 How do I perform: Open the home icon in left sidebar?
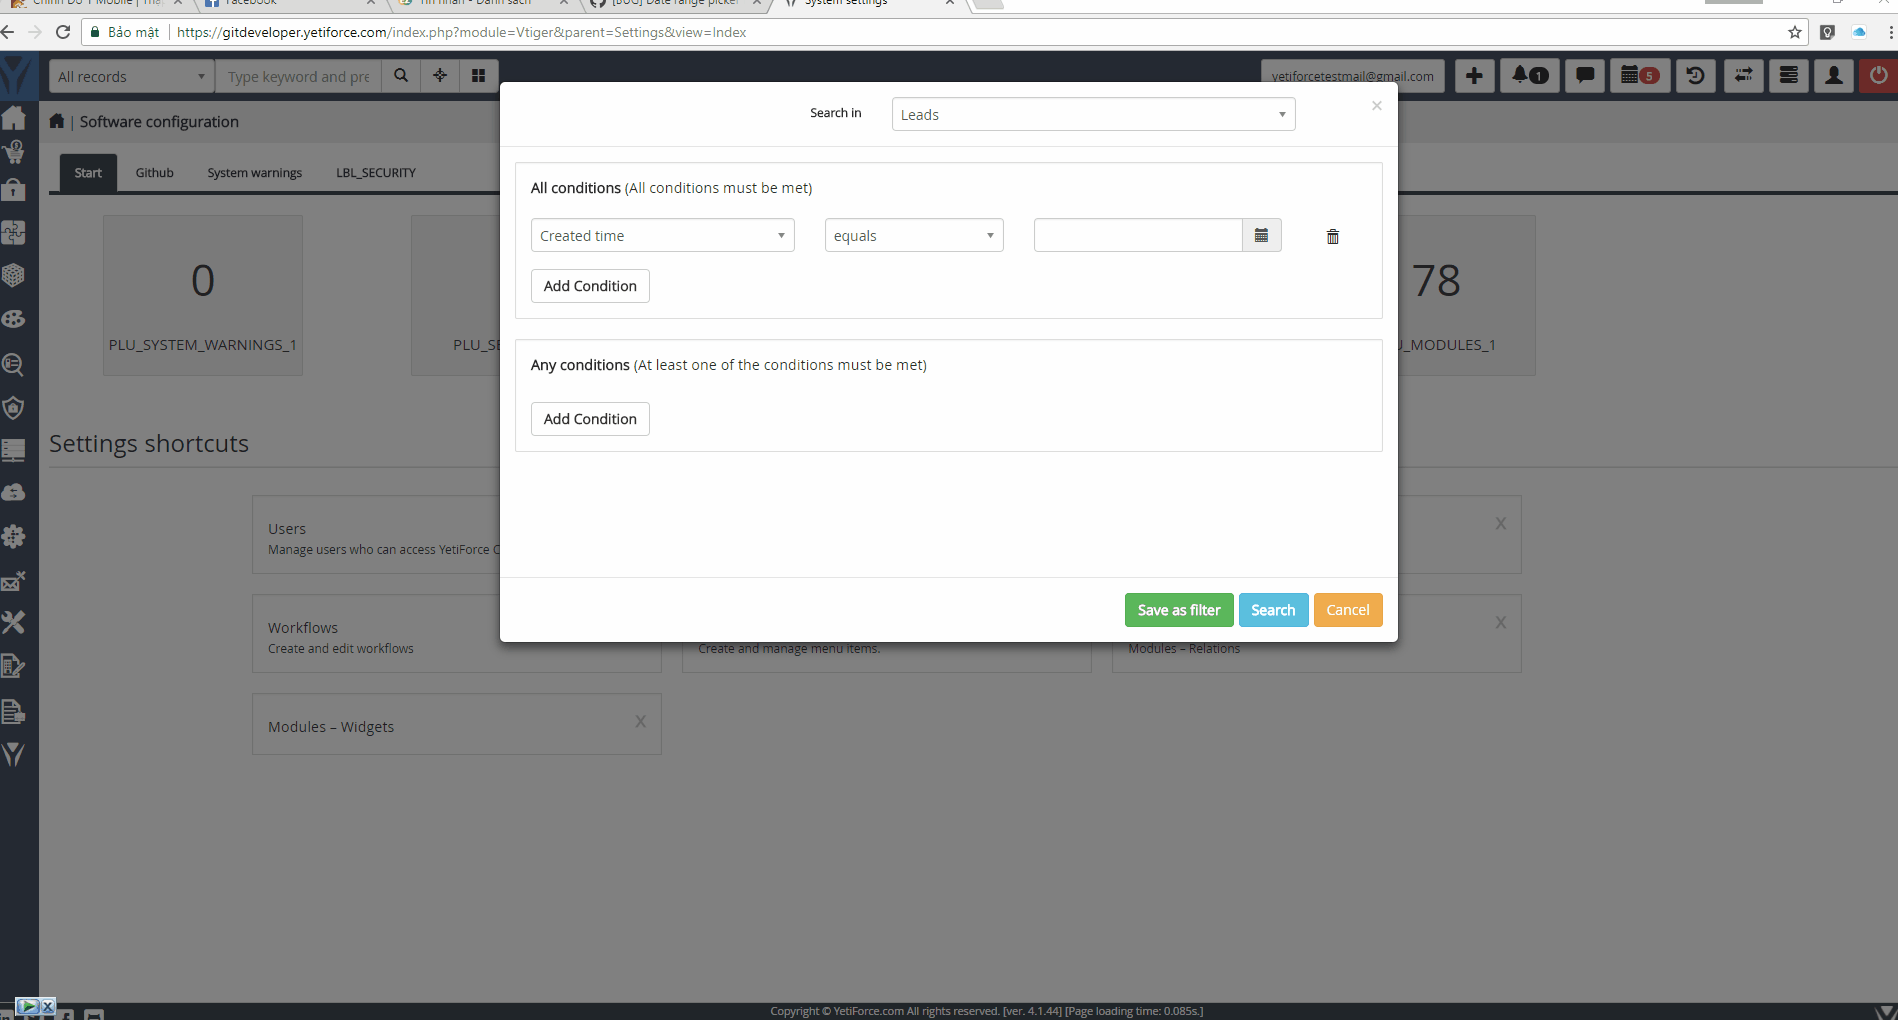14,118
